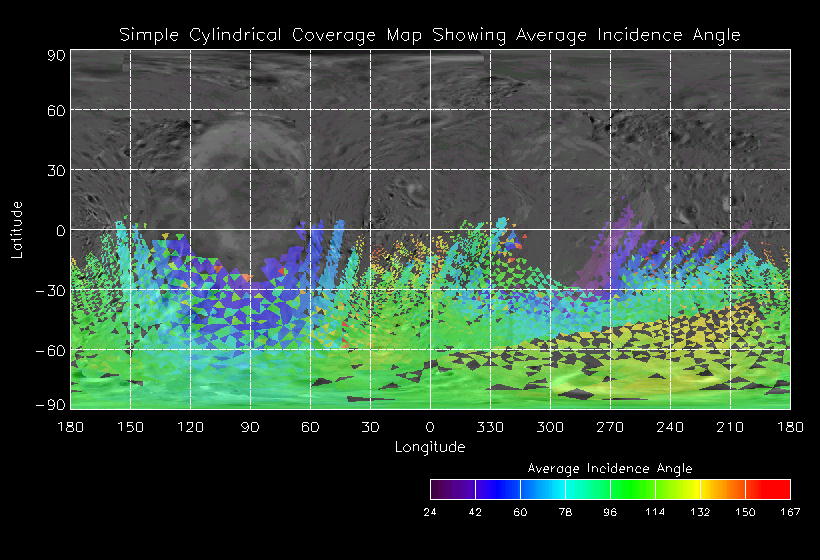Click the -60 latitude tick label
The width and height of the screenshot is (820, 560).
(x=52, y=350)
